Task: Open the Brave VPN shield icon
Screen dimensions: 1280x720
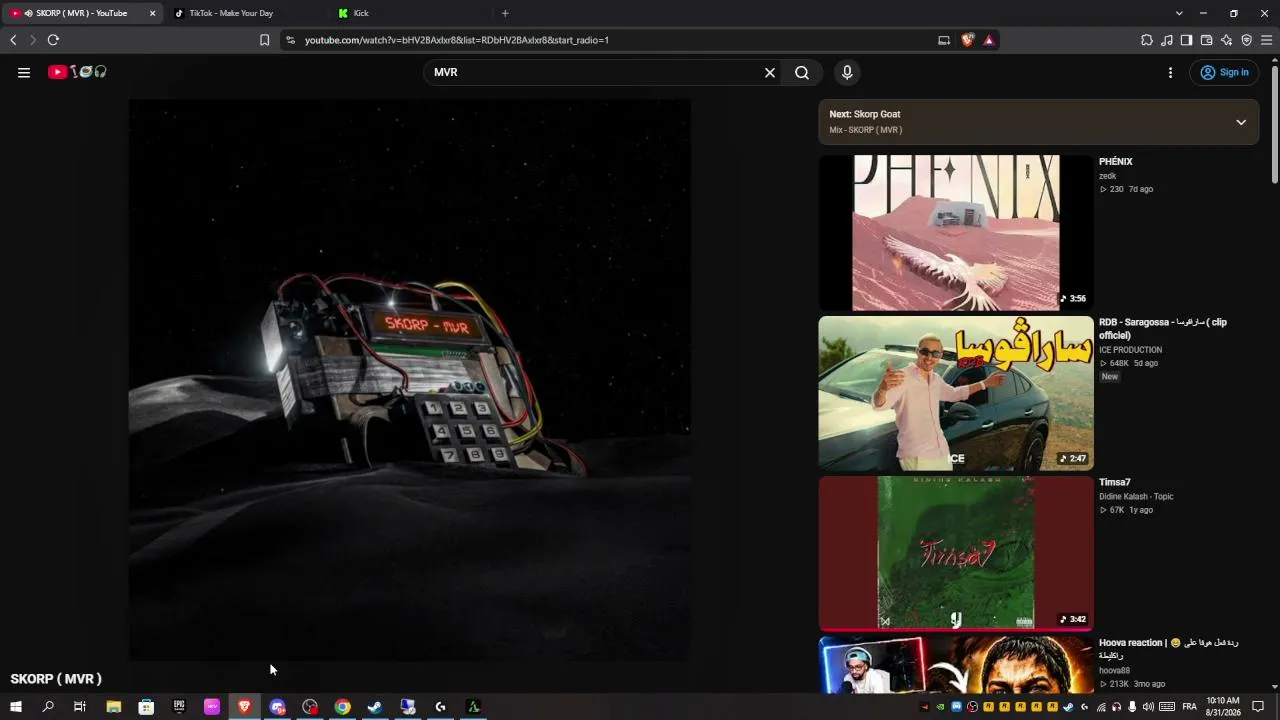Action: 1246,40
